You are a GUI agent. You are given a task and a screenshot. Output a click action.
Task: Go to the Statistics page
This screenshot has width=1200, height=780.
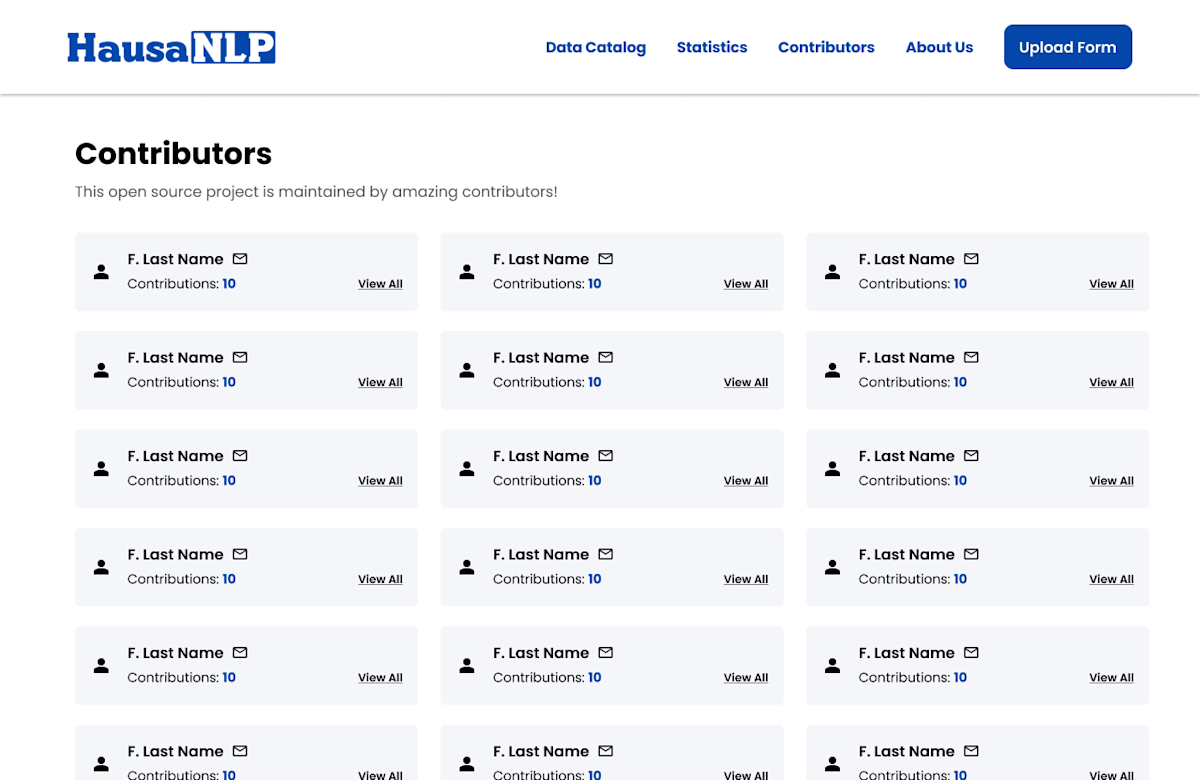712,47
